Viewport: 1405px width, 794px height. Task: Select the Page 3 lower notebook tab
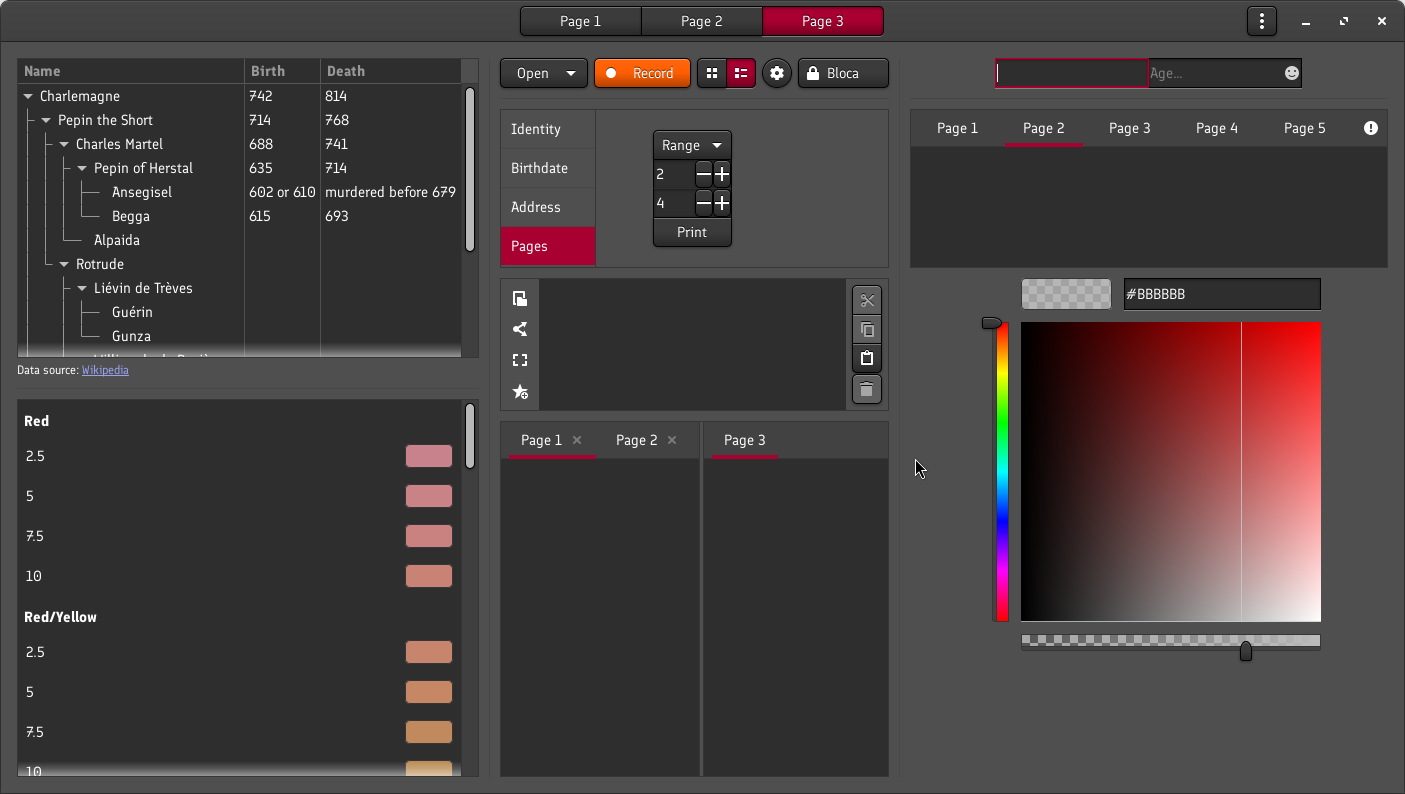(745, 440)
